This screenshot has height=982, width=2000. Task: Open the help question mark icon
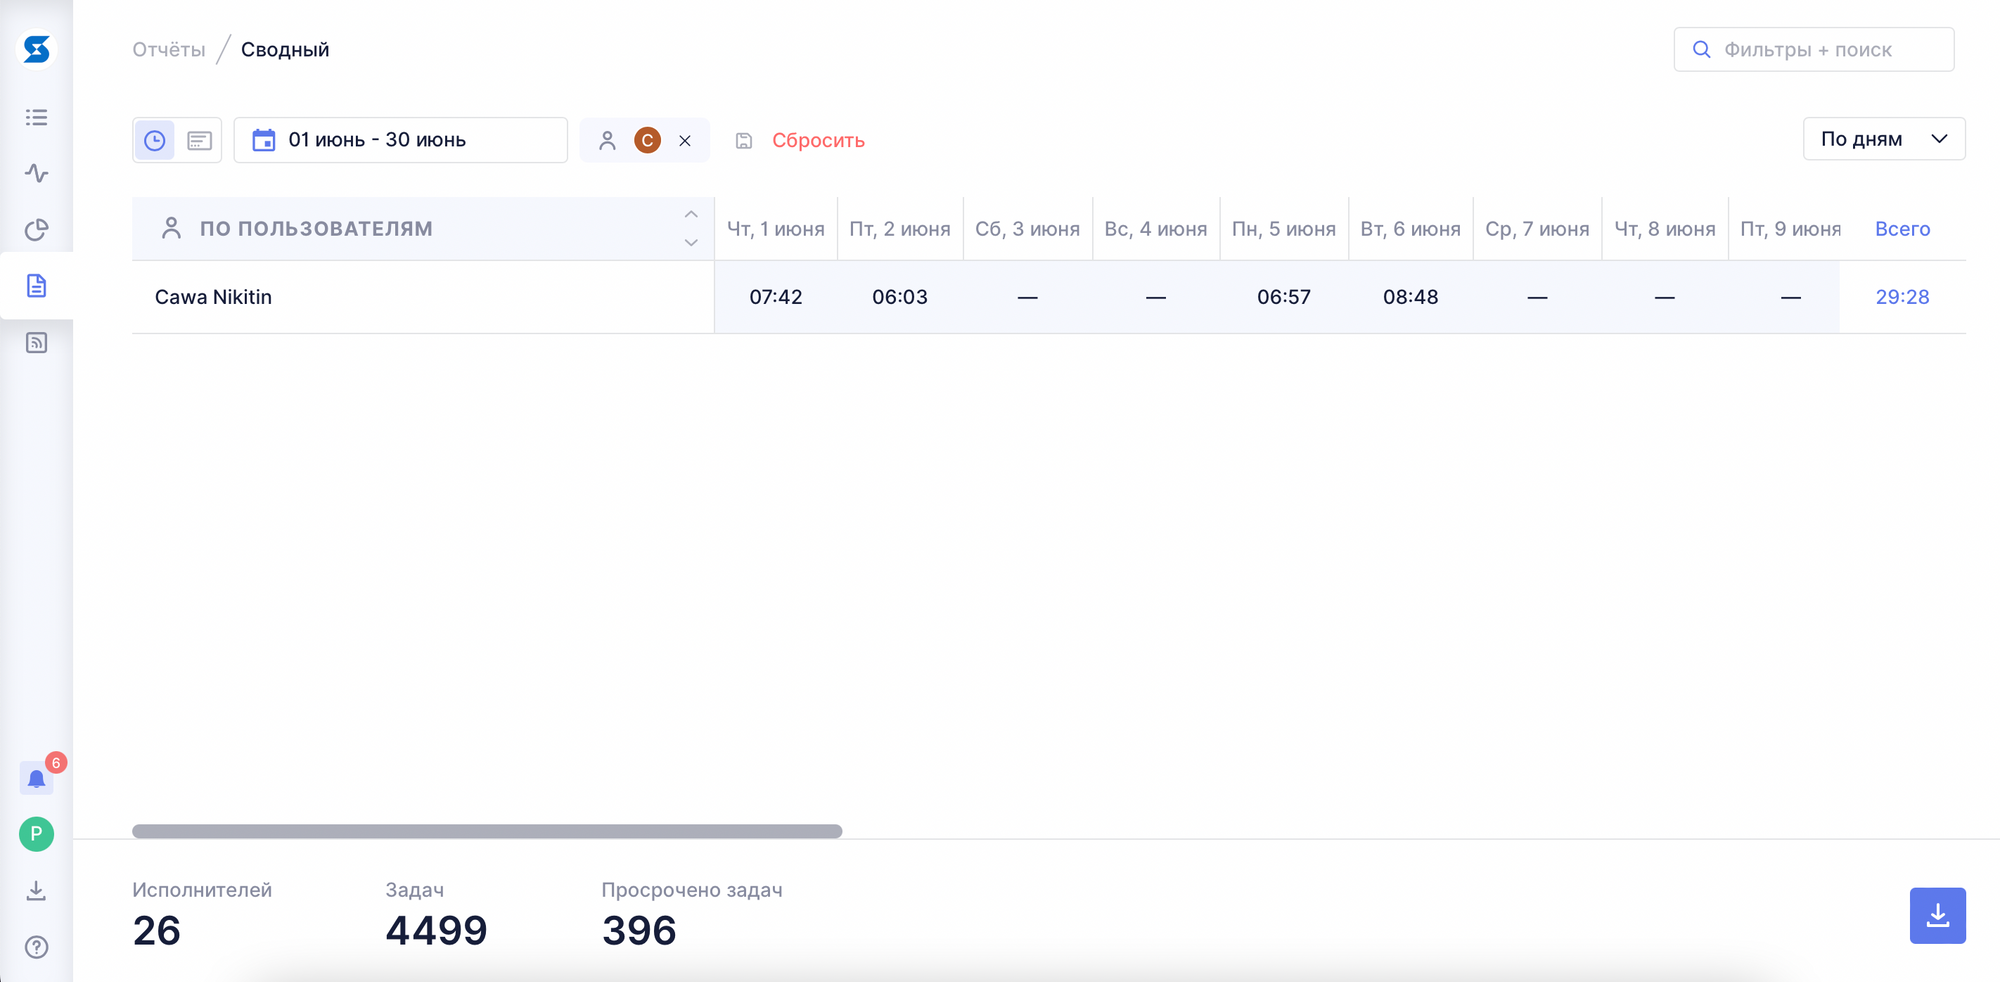click(x=37, y=947)
